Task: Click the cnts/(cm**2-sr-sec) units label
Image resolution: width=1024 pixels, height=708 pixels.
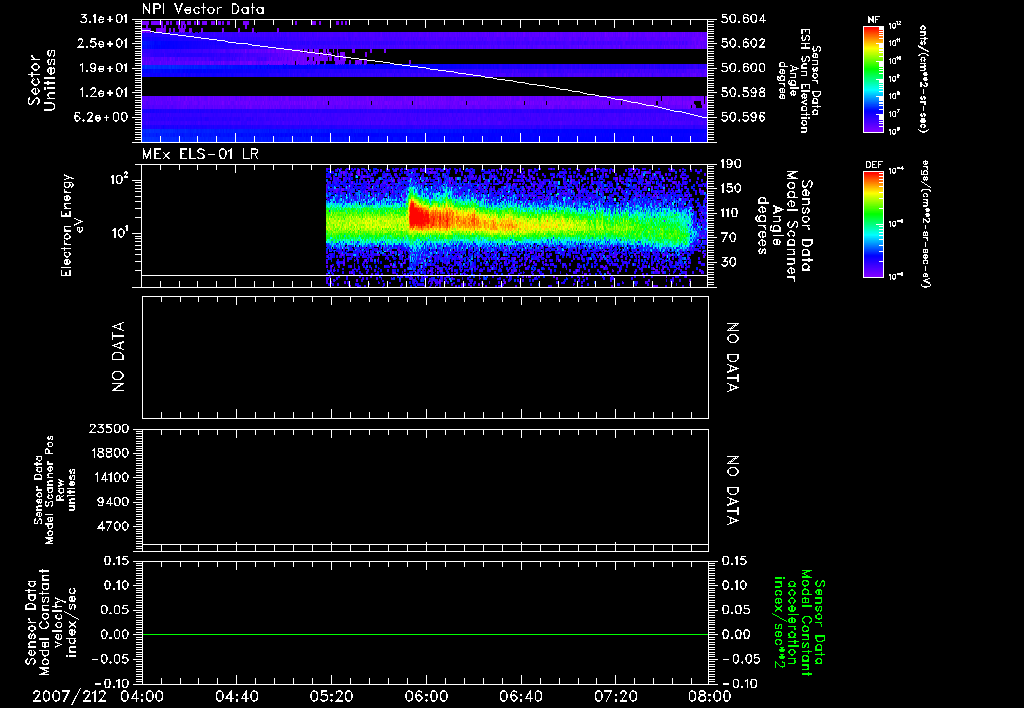Action: click(x=923, y=79)
